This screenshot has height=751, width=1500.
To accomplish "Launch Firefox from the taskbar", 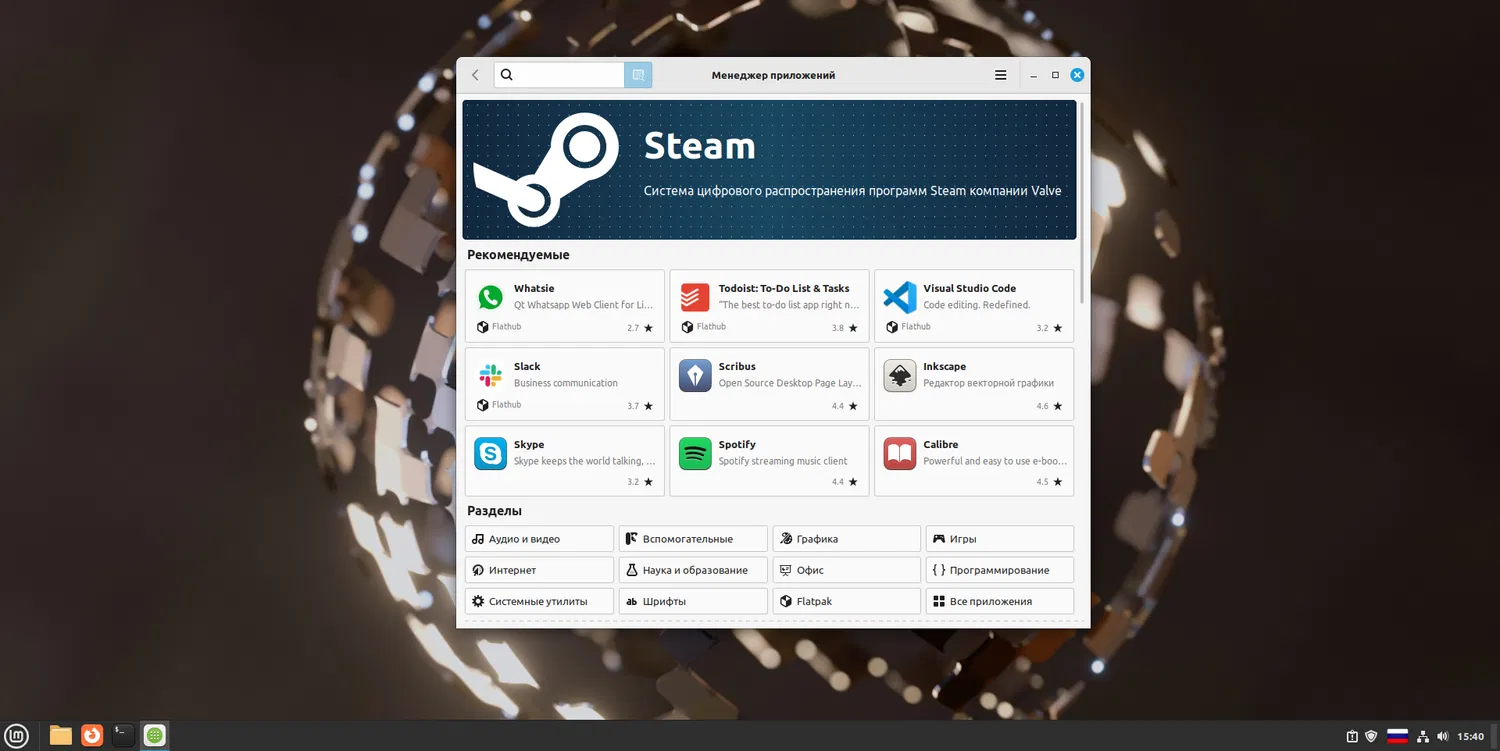I will [92, 736].
